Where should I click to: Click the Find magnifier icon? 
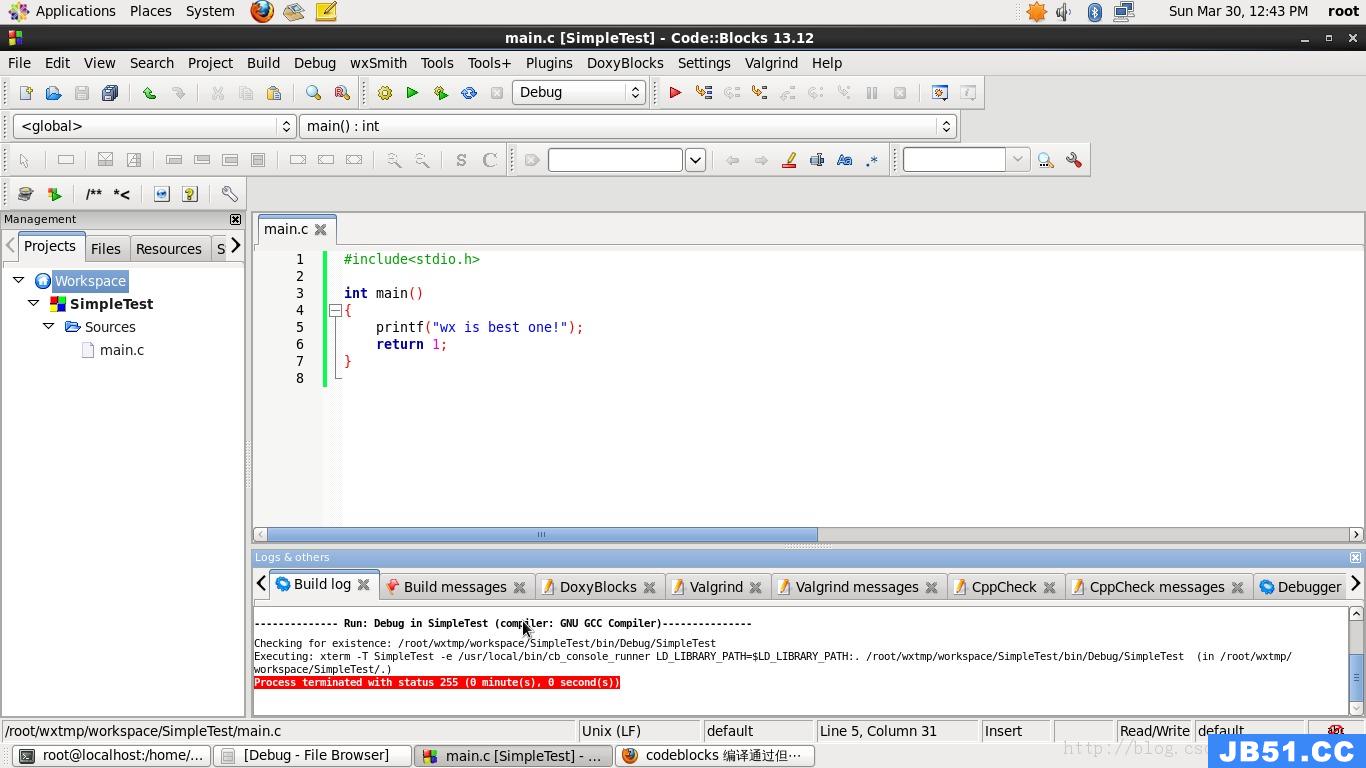coord(313,93)
